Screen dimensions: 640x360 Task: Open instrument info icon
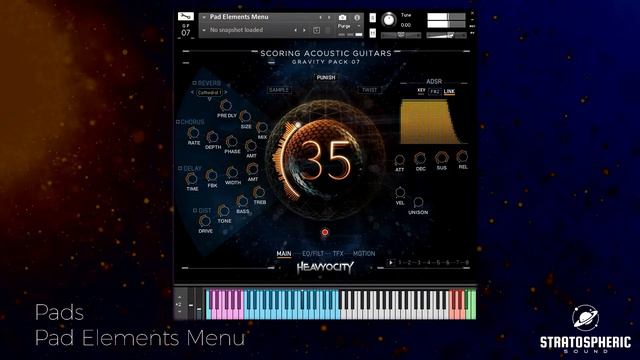[357, 18]
